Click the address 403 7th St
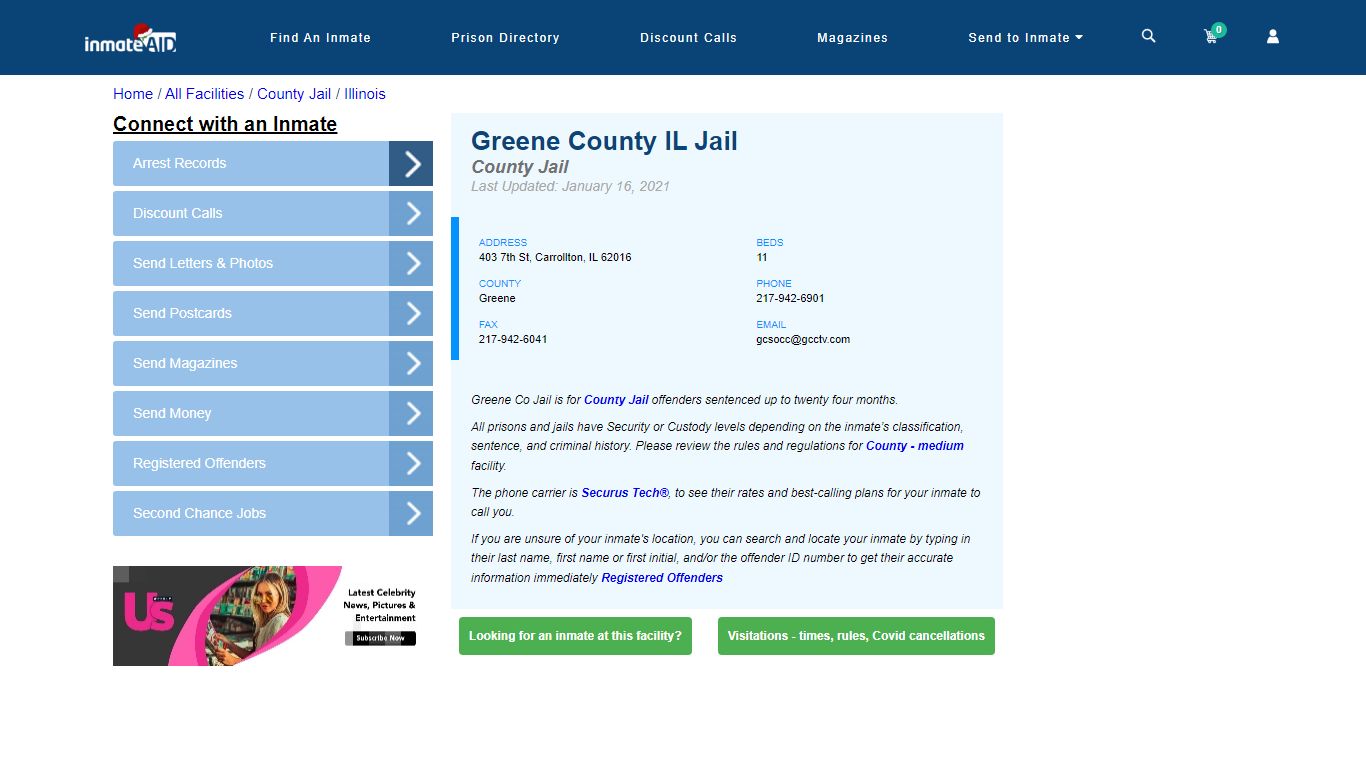The width and height of the screenshot is (1366, 768). (555, 257)
